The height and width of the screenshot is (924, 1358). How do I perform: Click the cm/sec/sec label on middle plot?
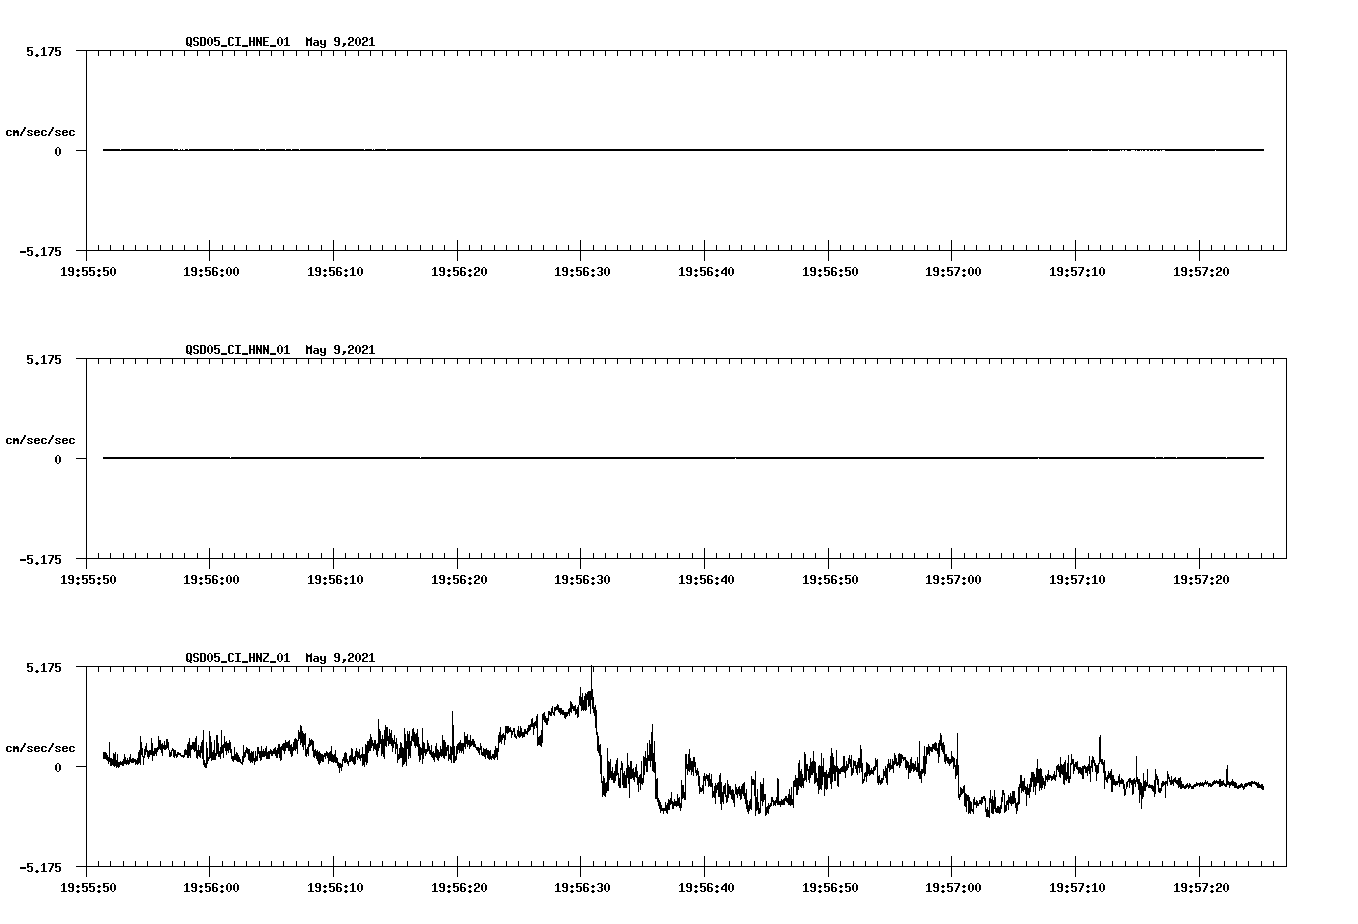pos(41,439)
